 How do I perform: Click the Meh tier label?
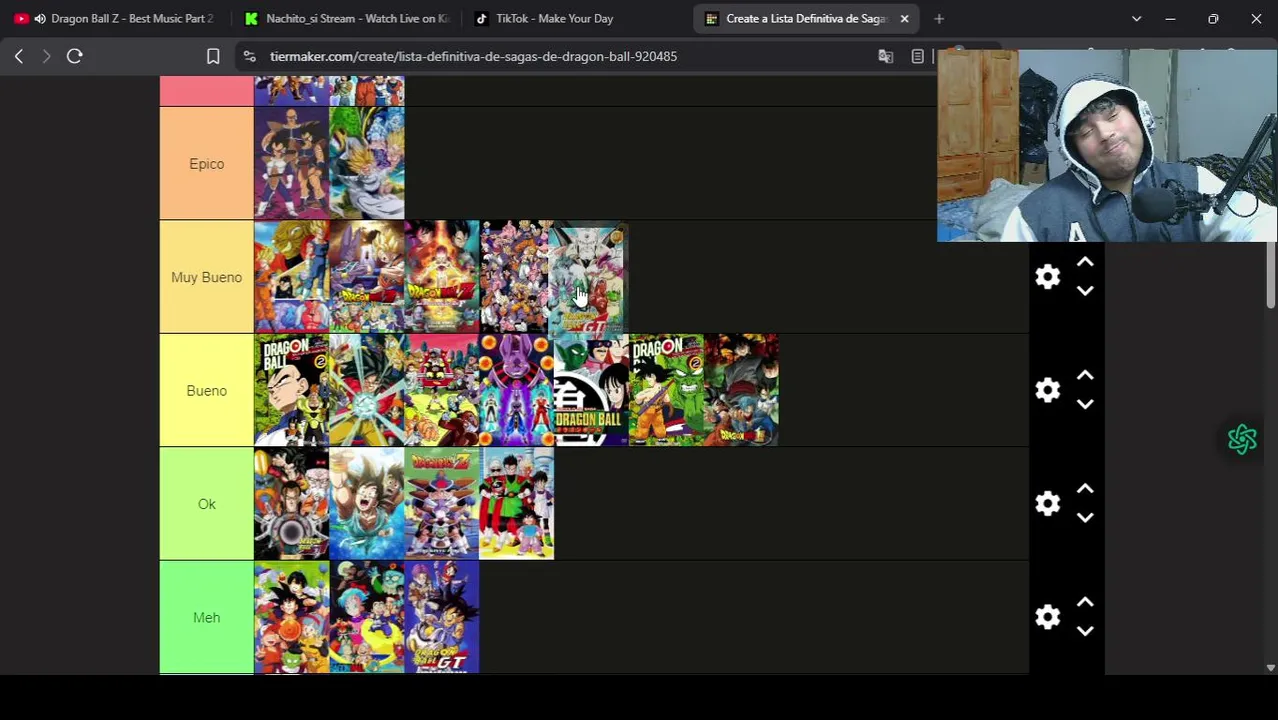[207, 618]
